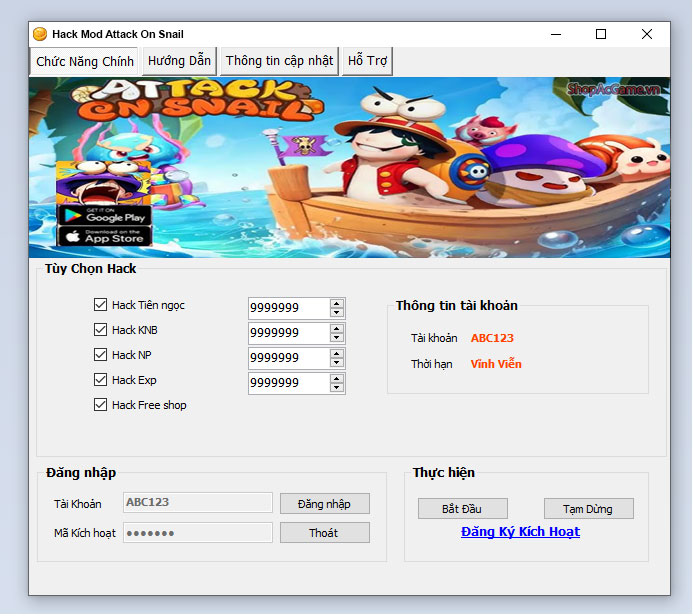Click the Thoát button
This screenshot has height=616, width=693.
pos(325,533)
